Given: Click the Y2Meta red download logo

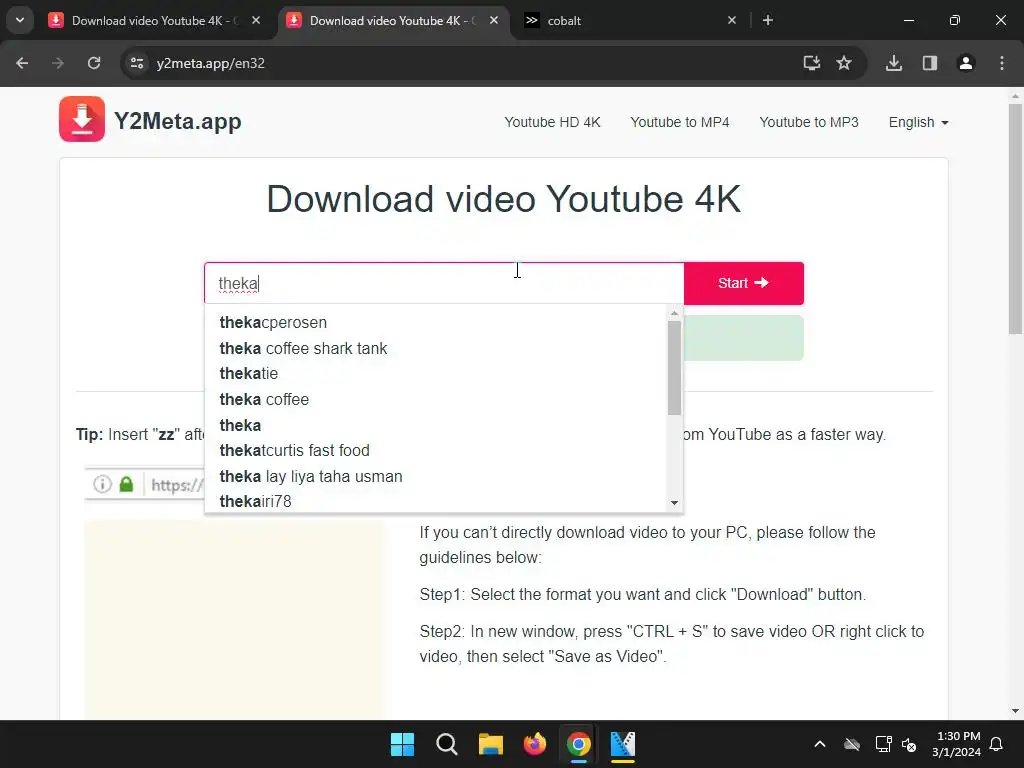Looking at the screenshot, I should 82,119.
